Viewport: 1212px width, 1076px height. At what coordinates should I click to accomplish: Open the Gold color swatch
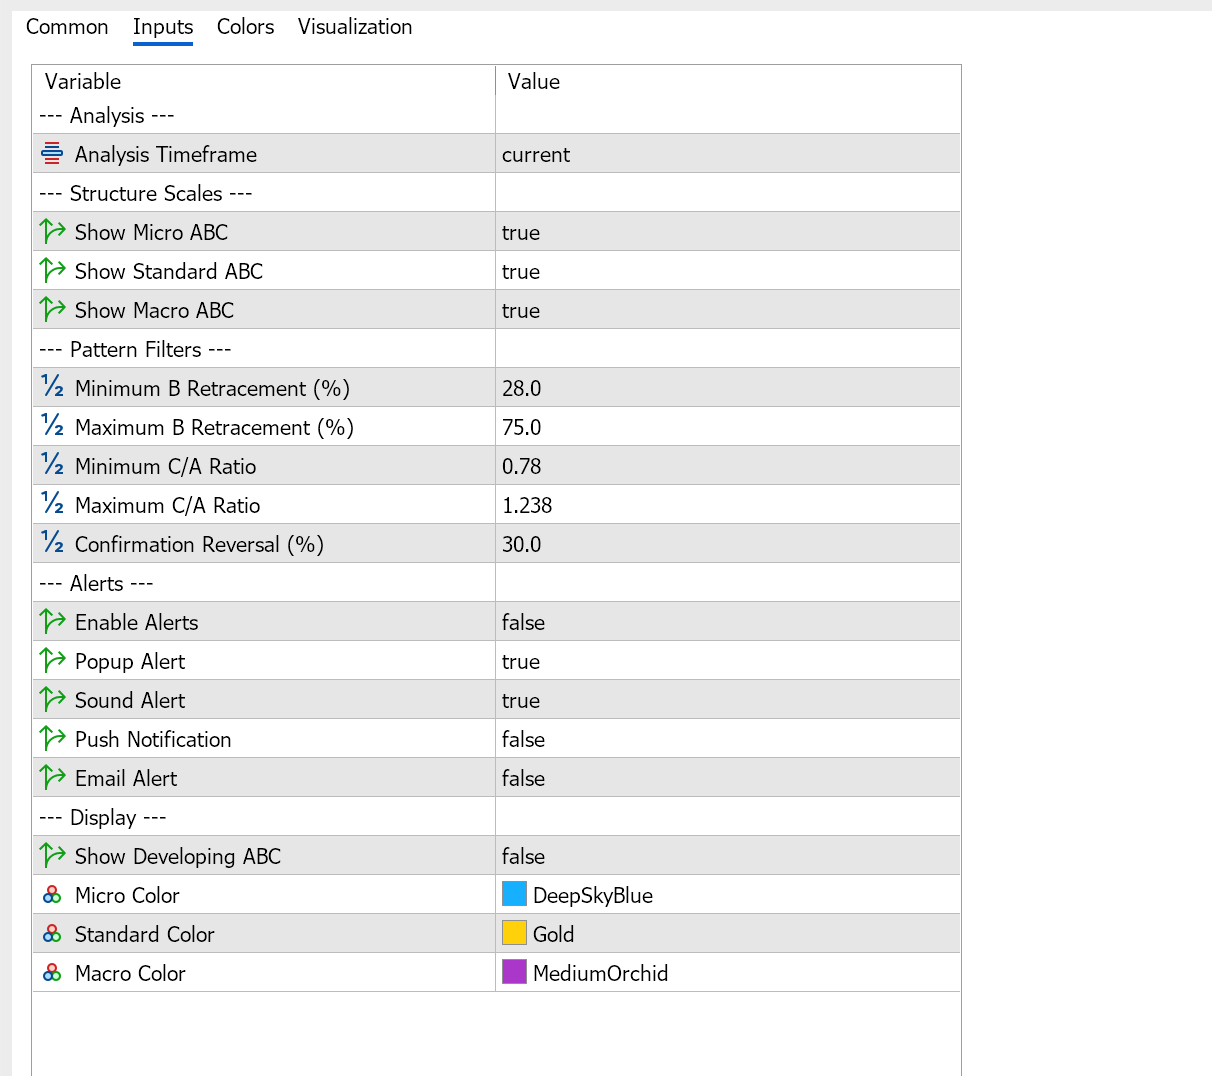click(x=514, y=933)
